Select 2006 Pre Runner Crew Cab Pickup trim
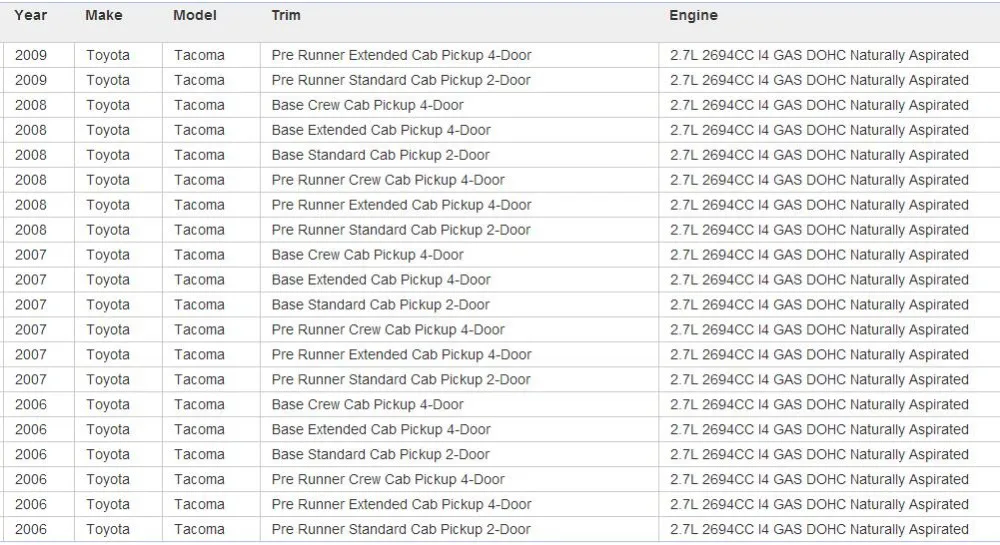This screenshot has height=545, width=1000. tap(388, 479)
